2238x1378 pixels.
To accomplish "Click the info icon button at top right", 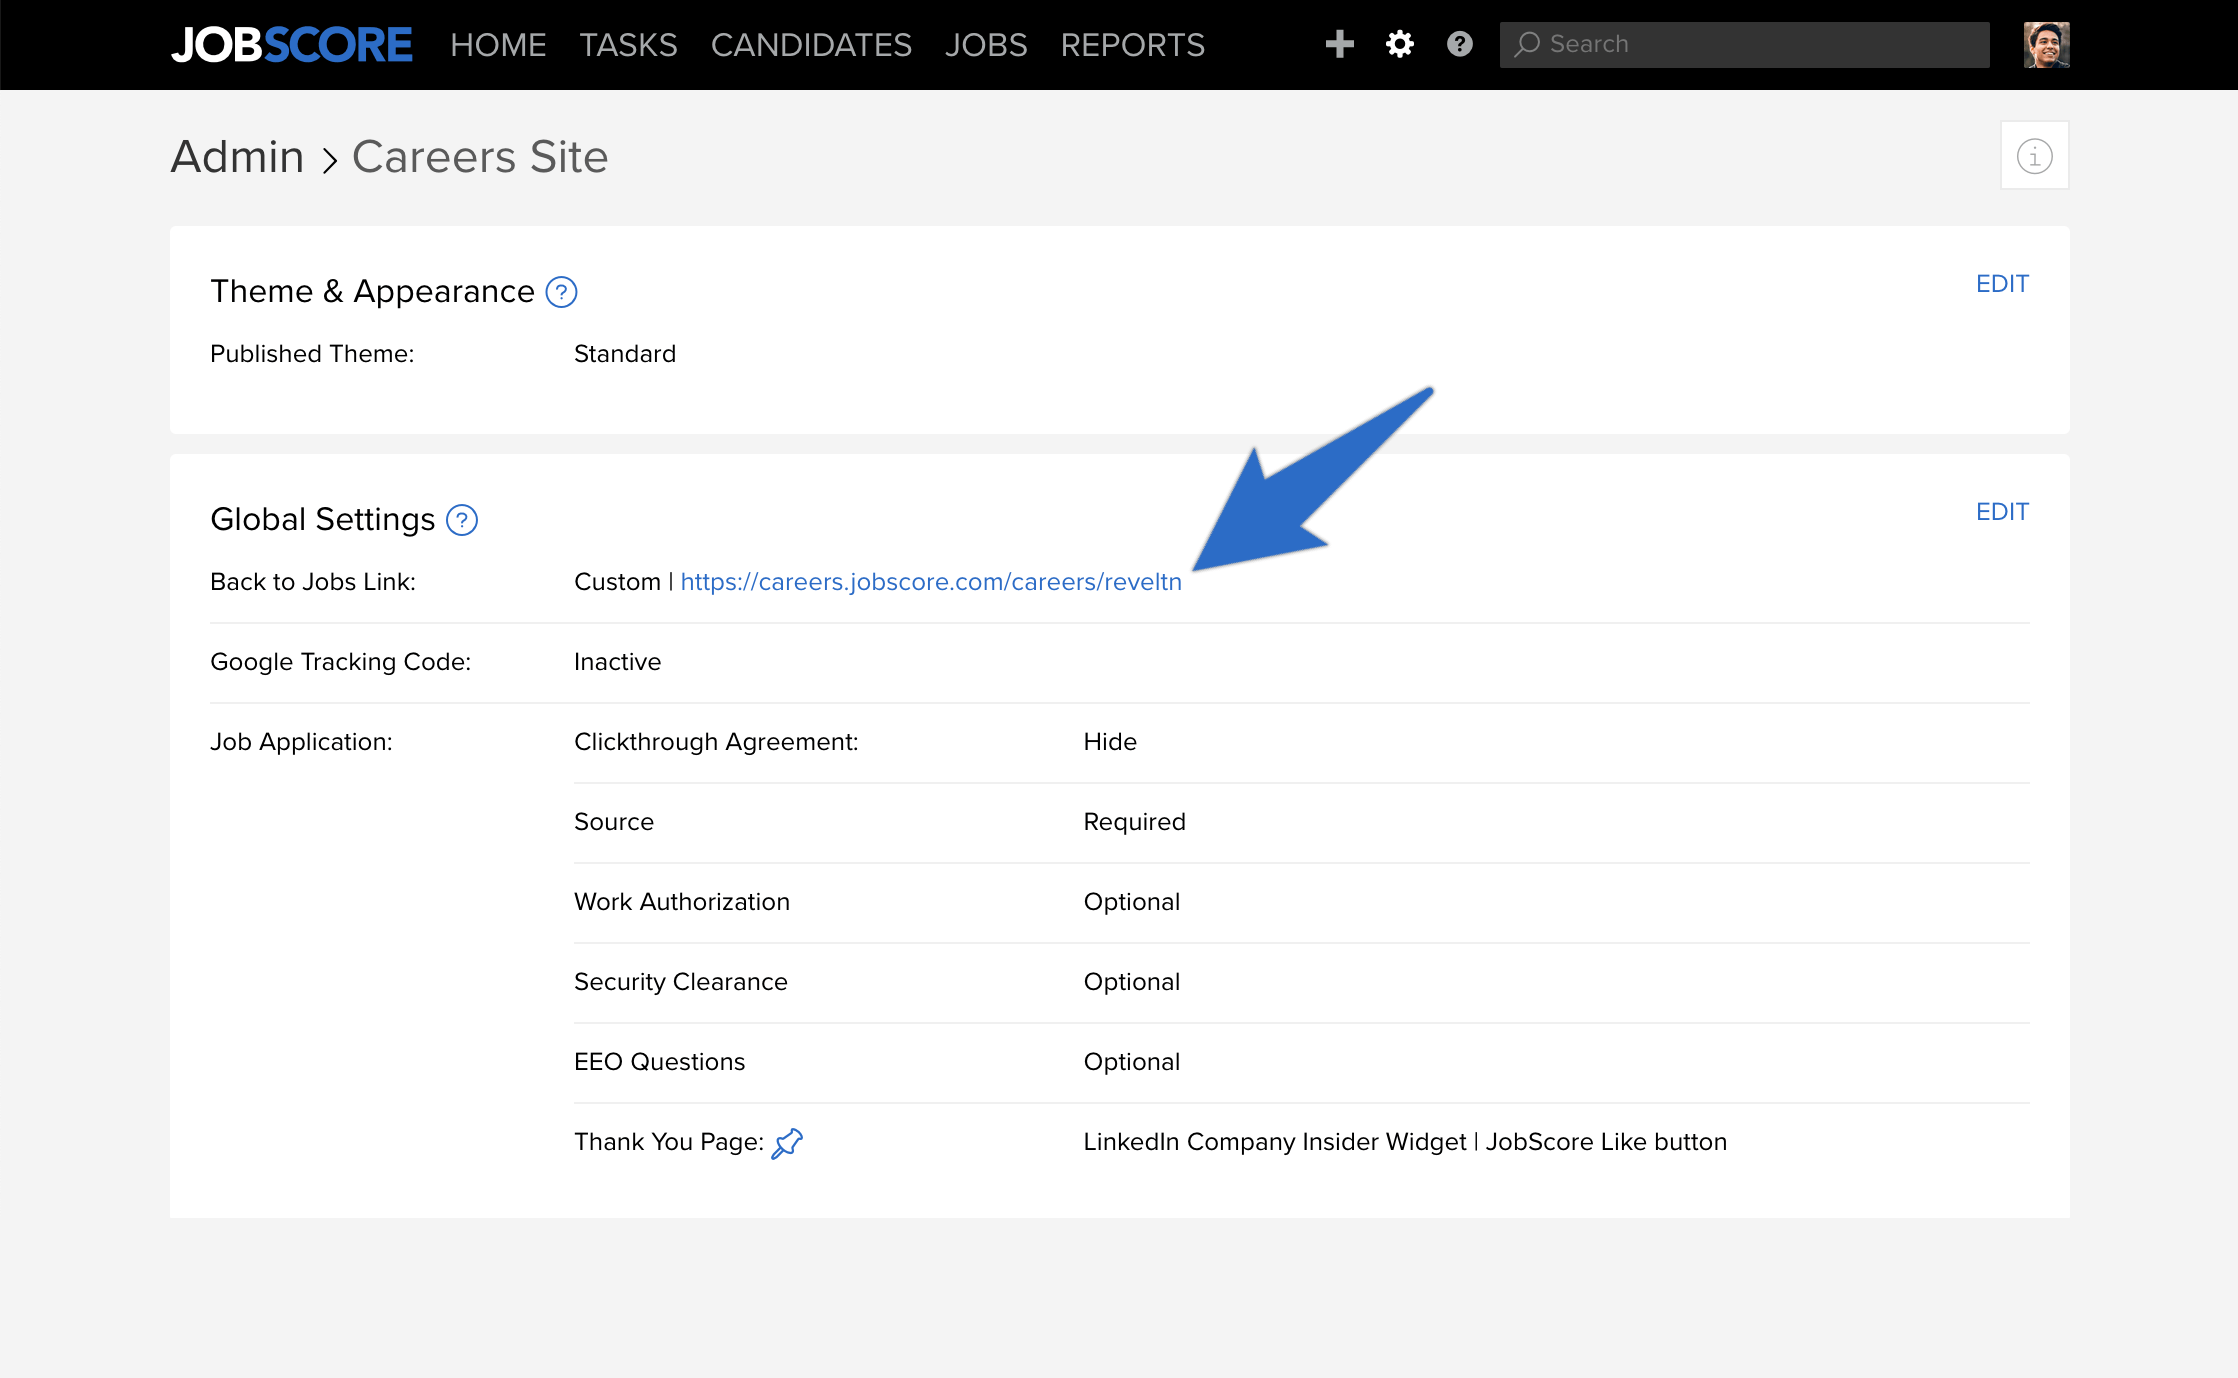I will tap(2034, 156).
